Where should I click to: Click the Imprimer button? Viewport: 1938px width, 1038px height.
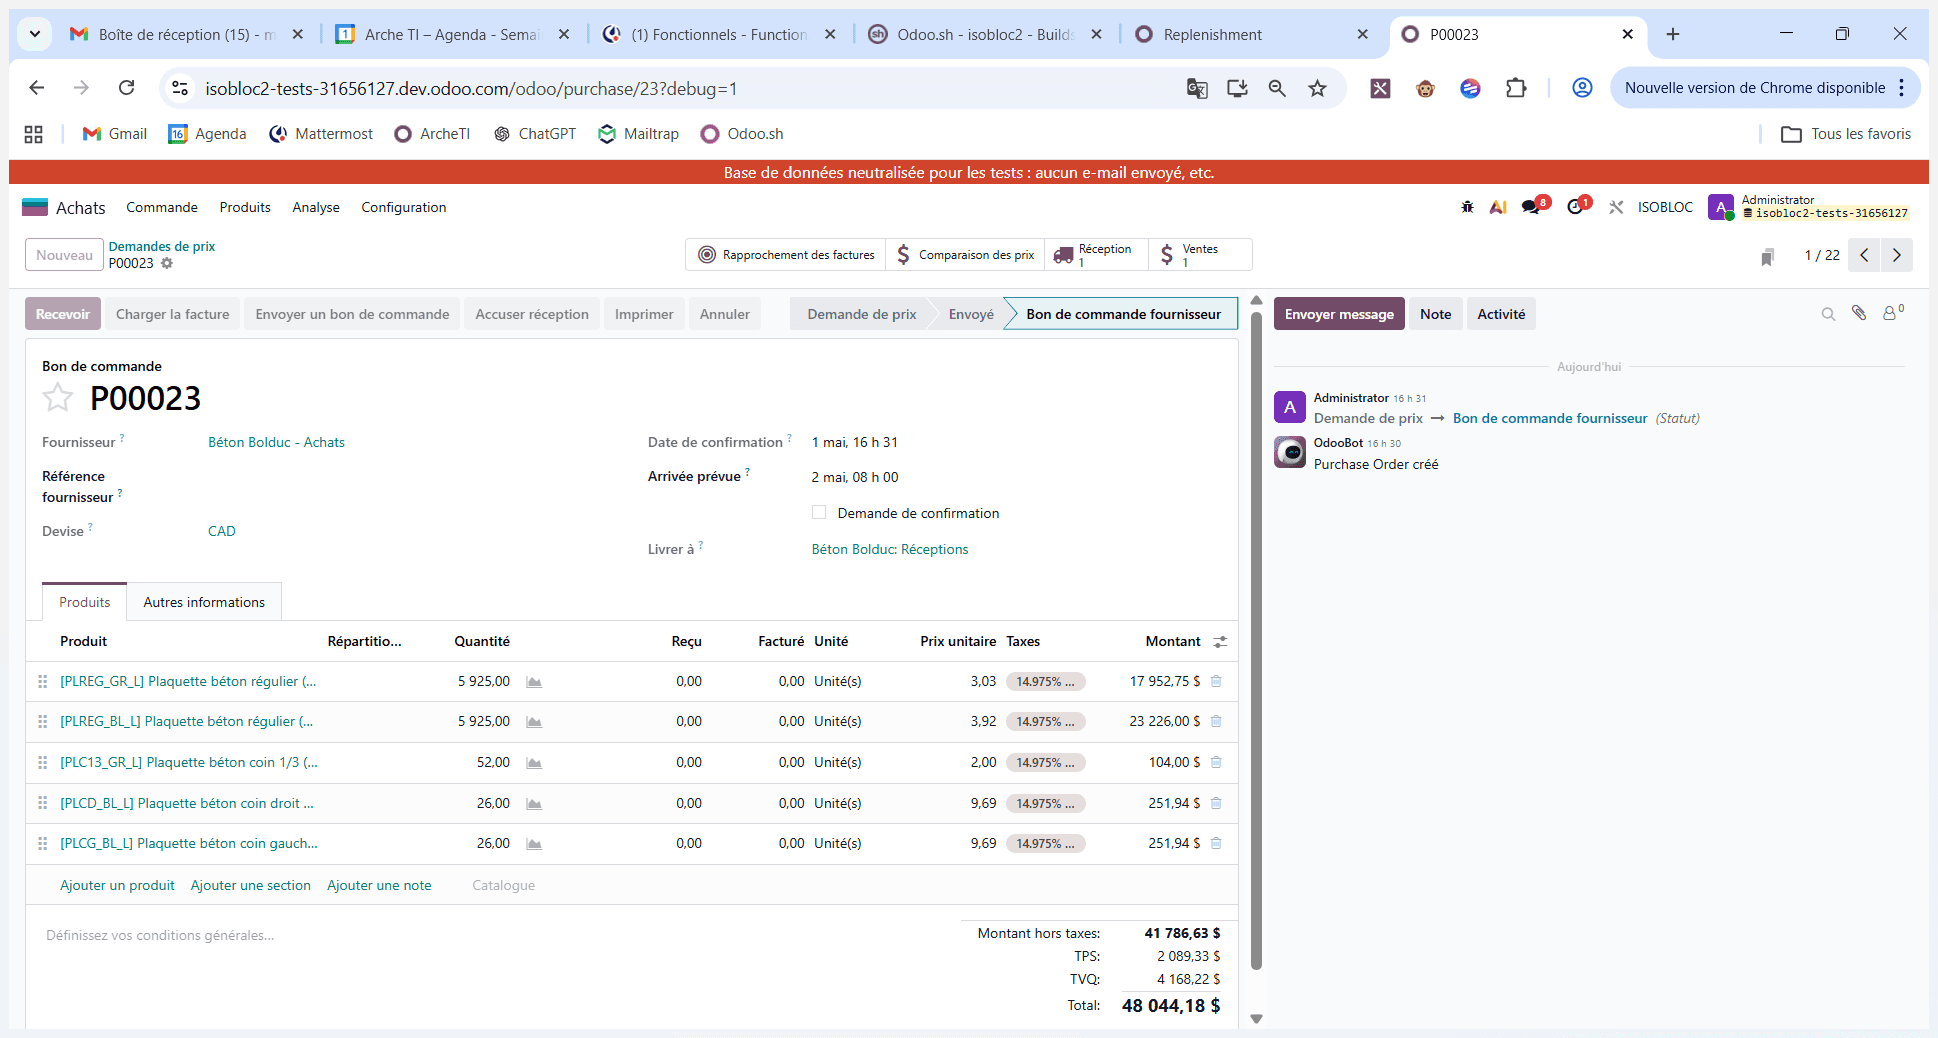point(644,314)
